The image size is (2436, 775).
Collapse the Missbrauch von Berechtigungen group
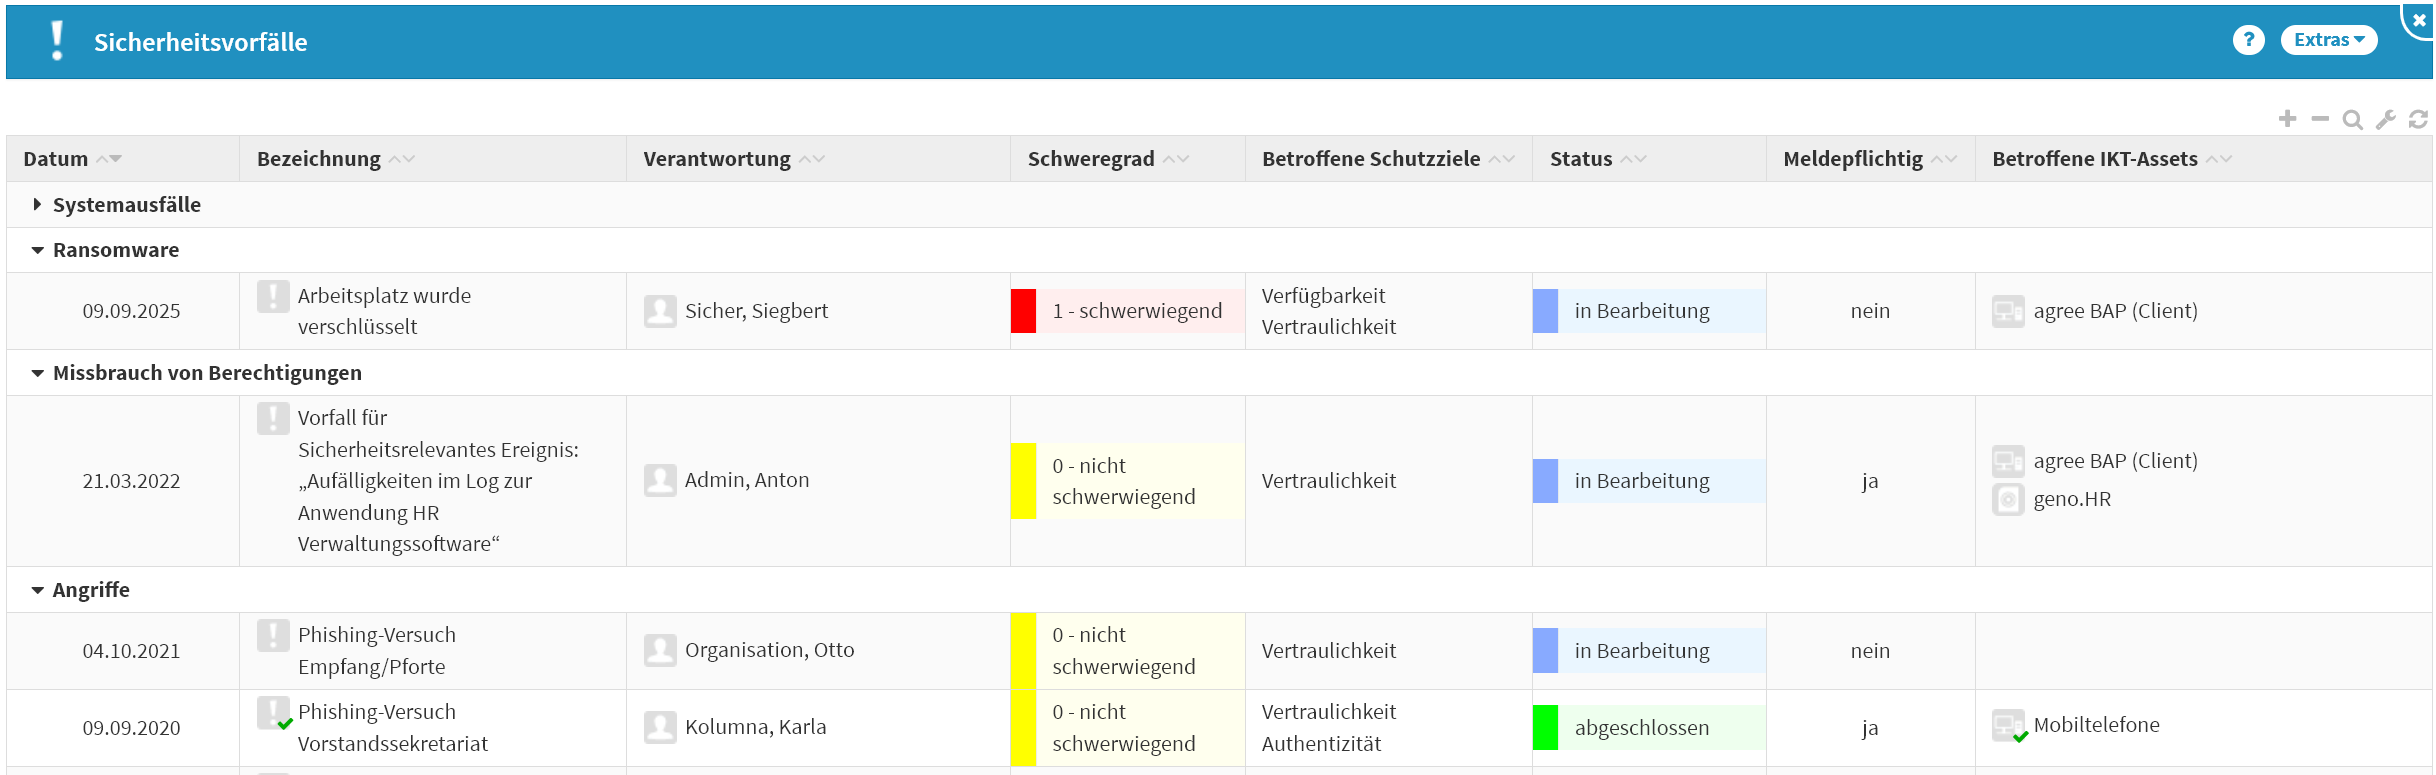pos(38,373)
